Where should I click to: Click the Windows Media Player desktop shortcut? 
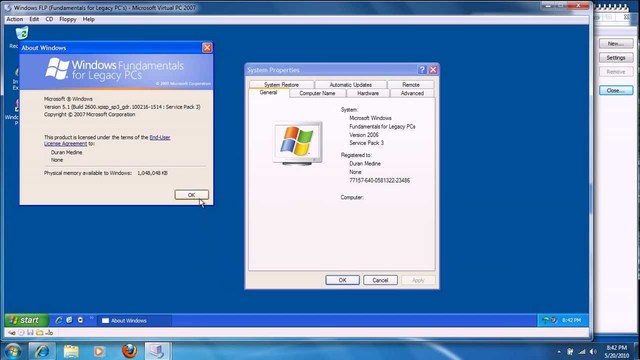point(13,111)
